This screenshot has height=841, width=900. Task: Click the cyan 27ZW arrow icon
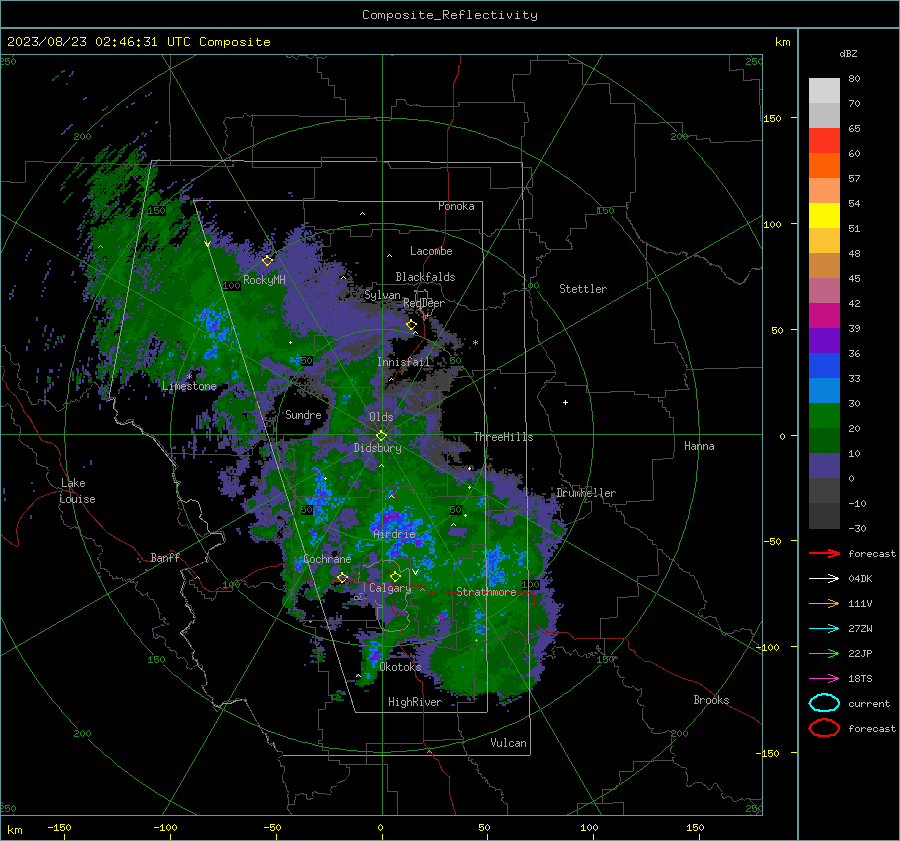pos(824,629)
